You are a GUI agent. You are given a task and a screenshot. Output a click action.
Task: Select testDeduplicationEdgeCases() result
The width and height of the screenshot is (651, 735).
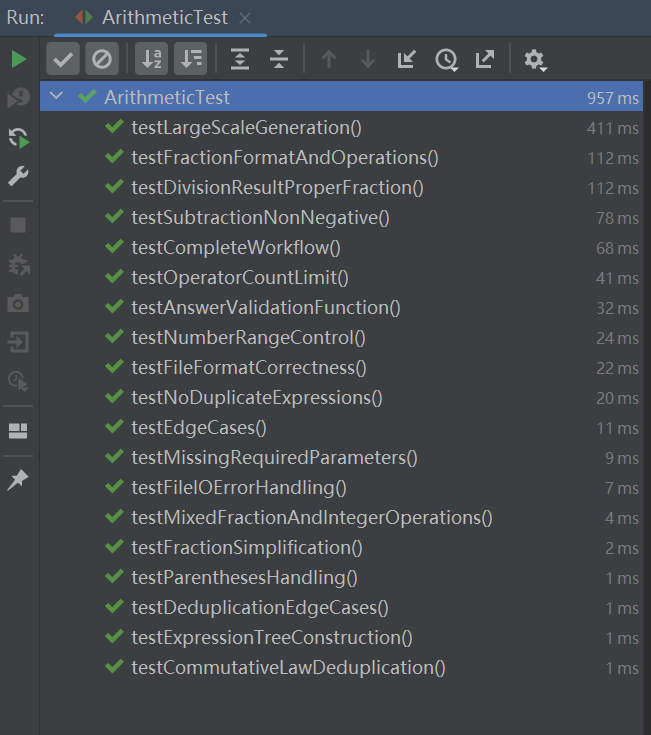[x=341, y=608]
